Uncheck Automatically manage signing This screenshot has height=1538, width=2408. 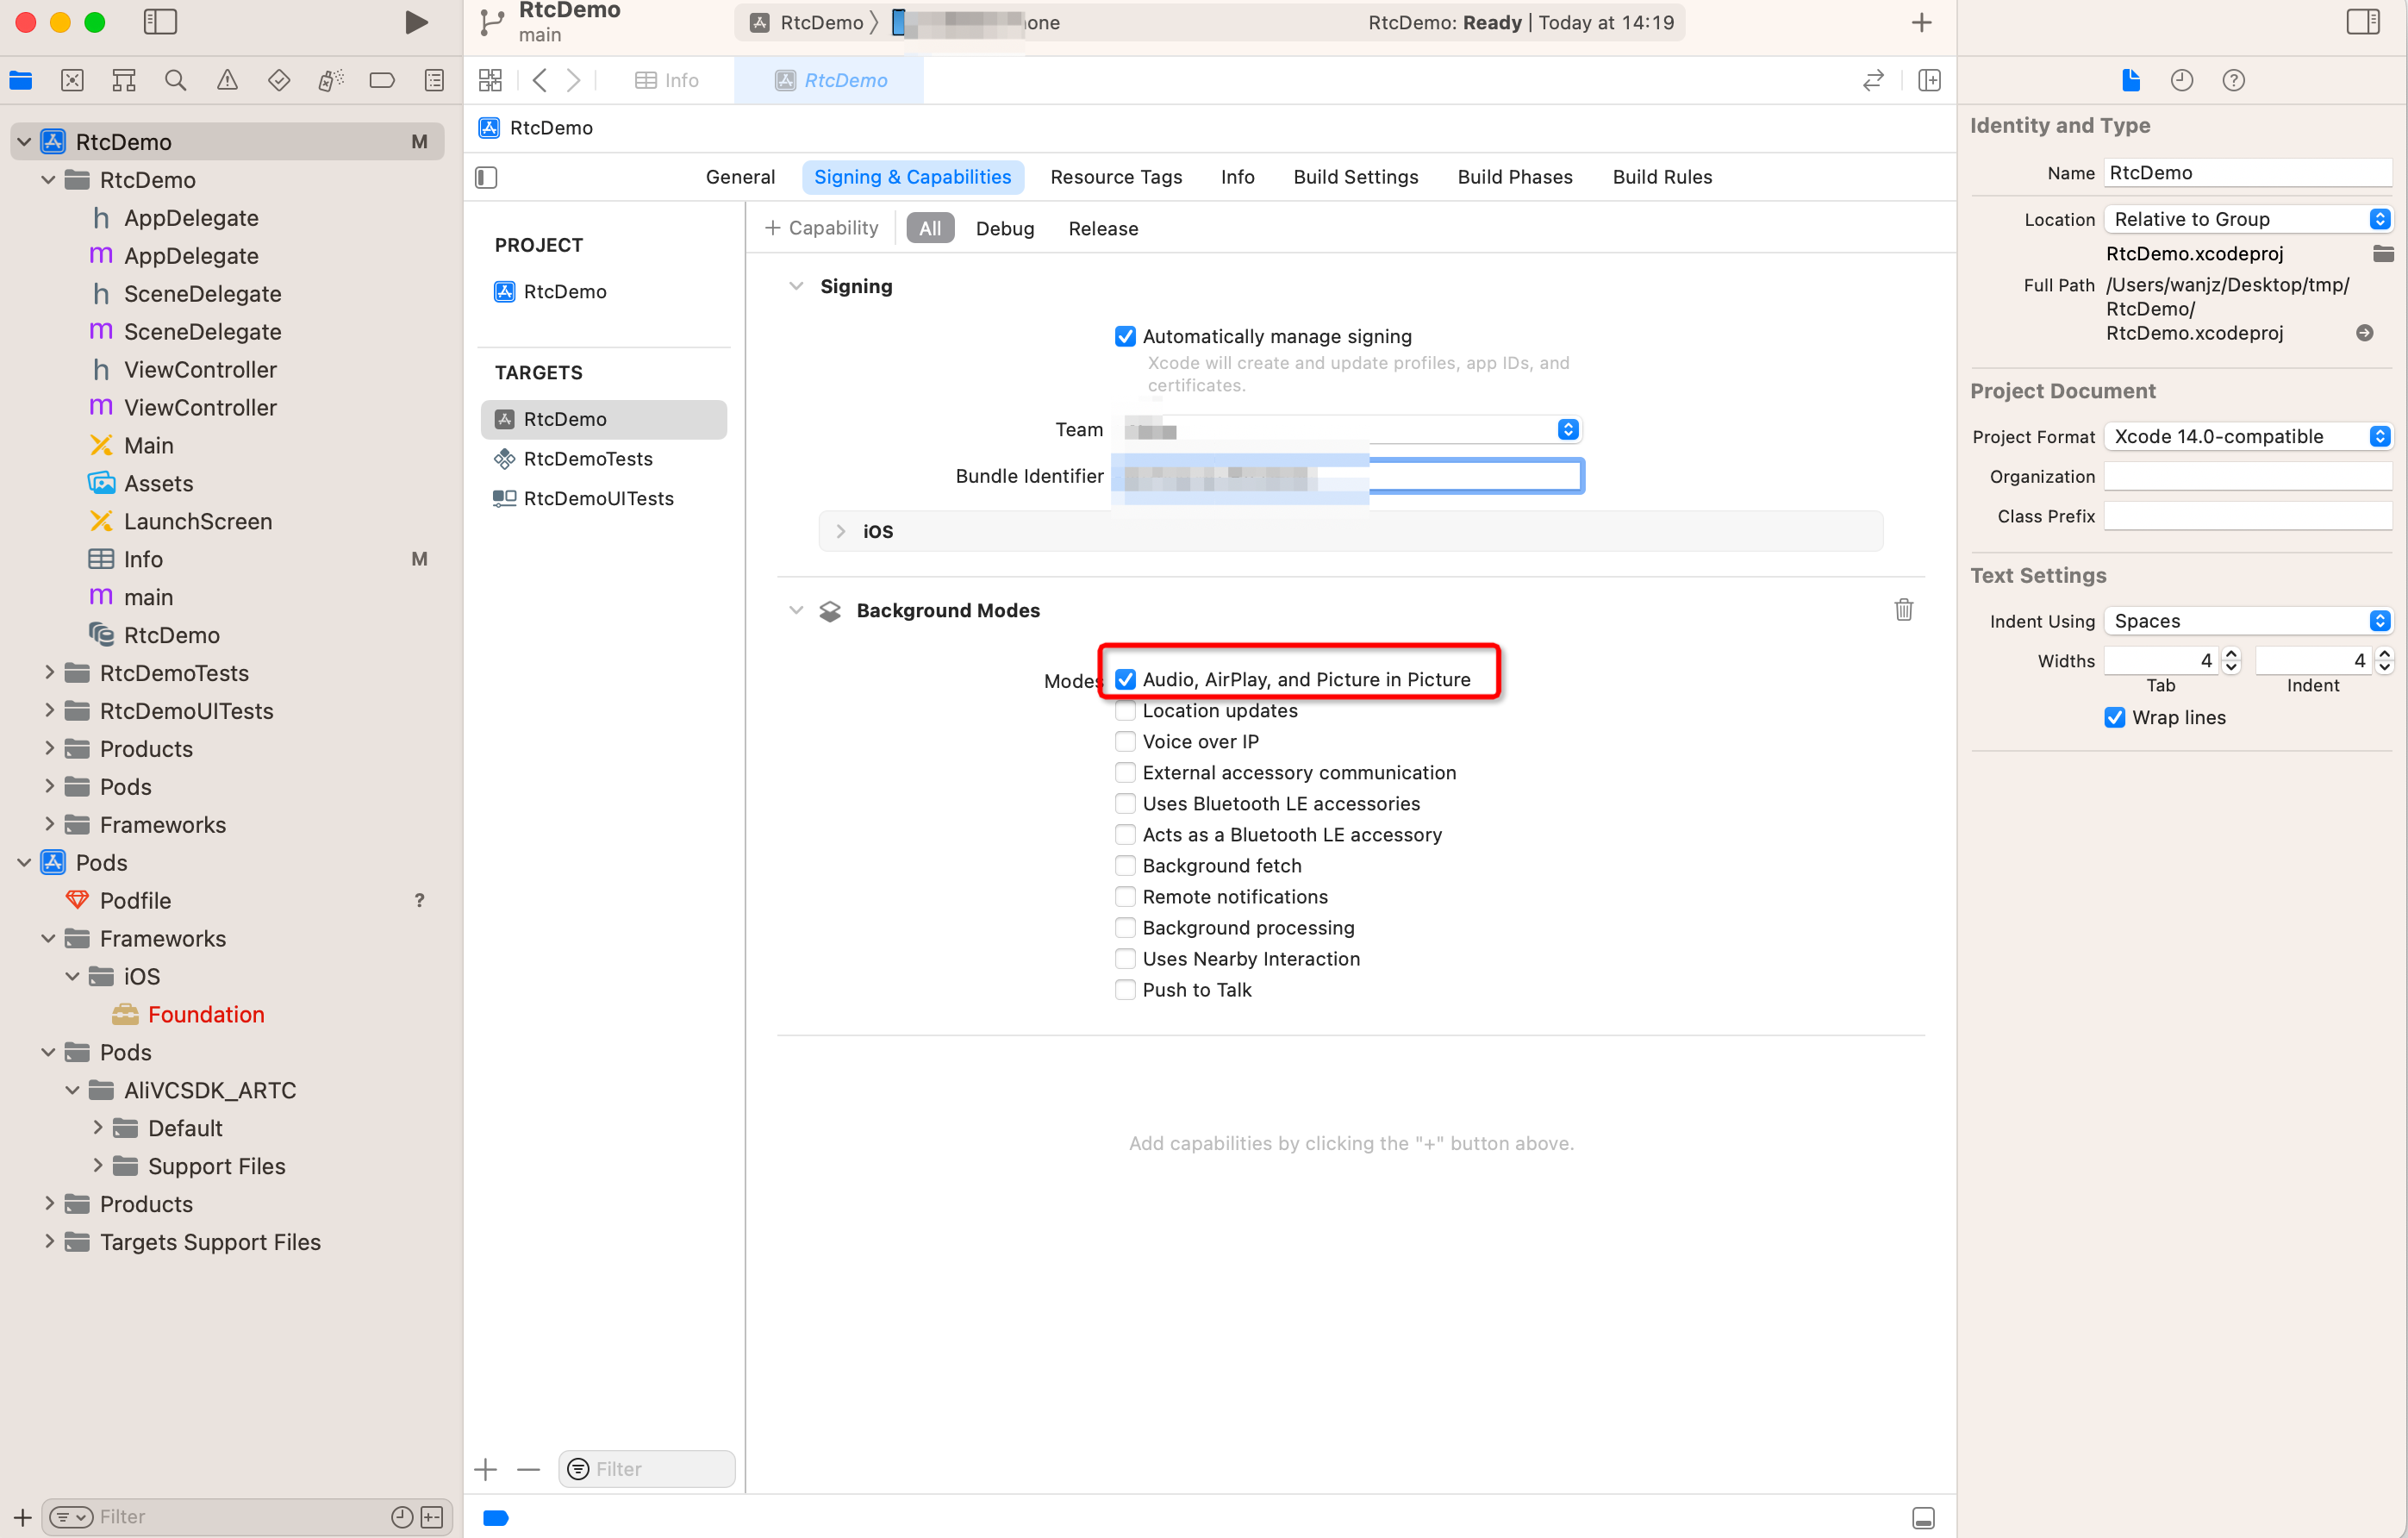pyautogui.click(x=1125, y=336)
